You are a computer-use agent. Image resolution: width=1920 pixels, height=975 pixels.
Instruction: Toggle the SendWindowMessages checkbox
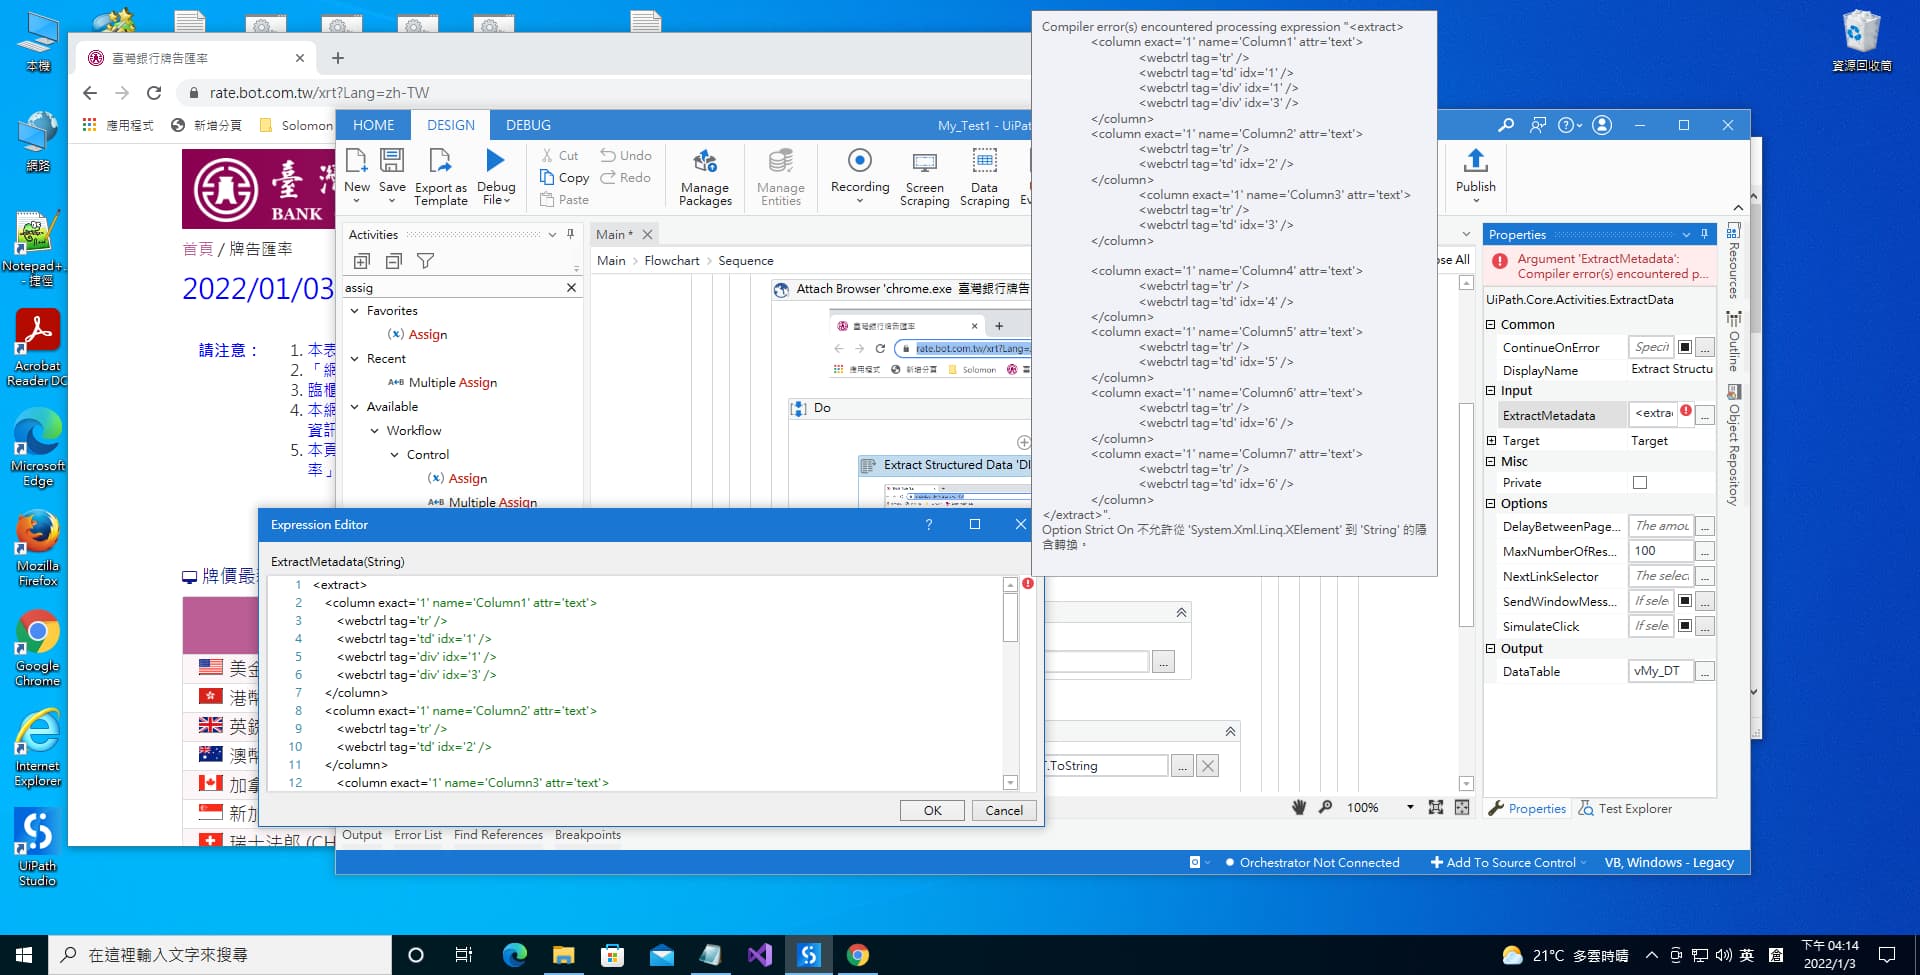point(1685,601)
